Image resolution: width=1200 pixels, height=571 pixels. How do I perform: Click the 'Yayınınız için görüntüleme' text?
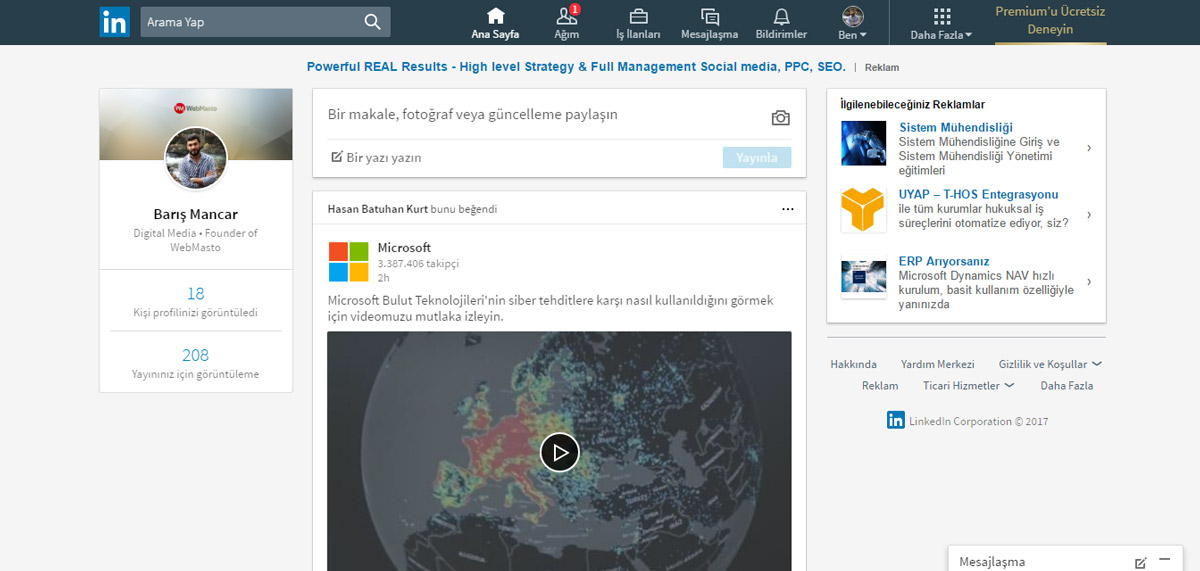click(196, 374)
